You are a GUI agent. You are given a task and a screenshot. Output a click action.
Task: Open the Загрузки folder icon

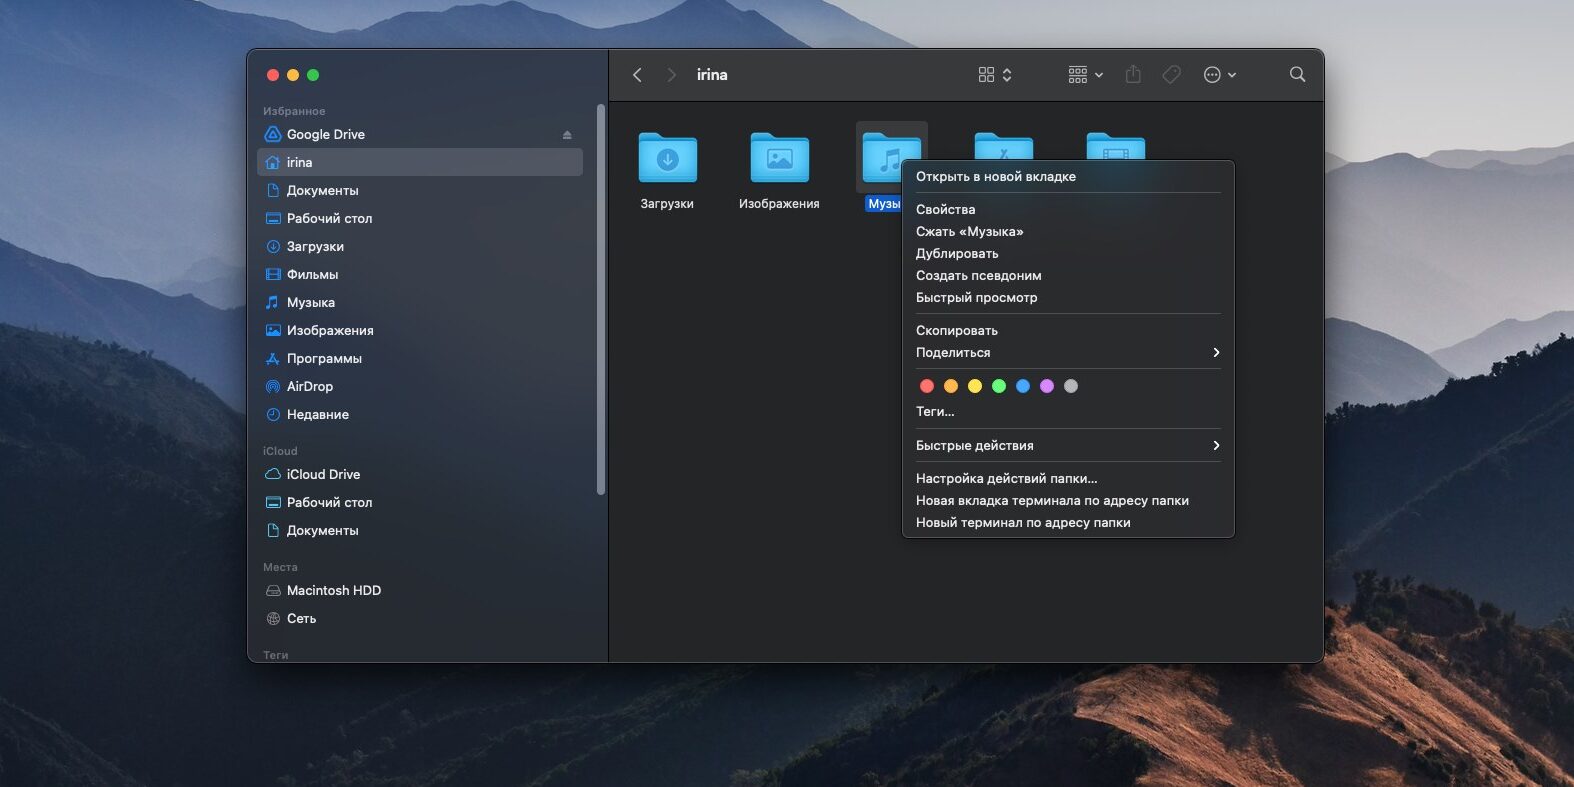tap(667, 159)
